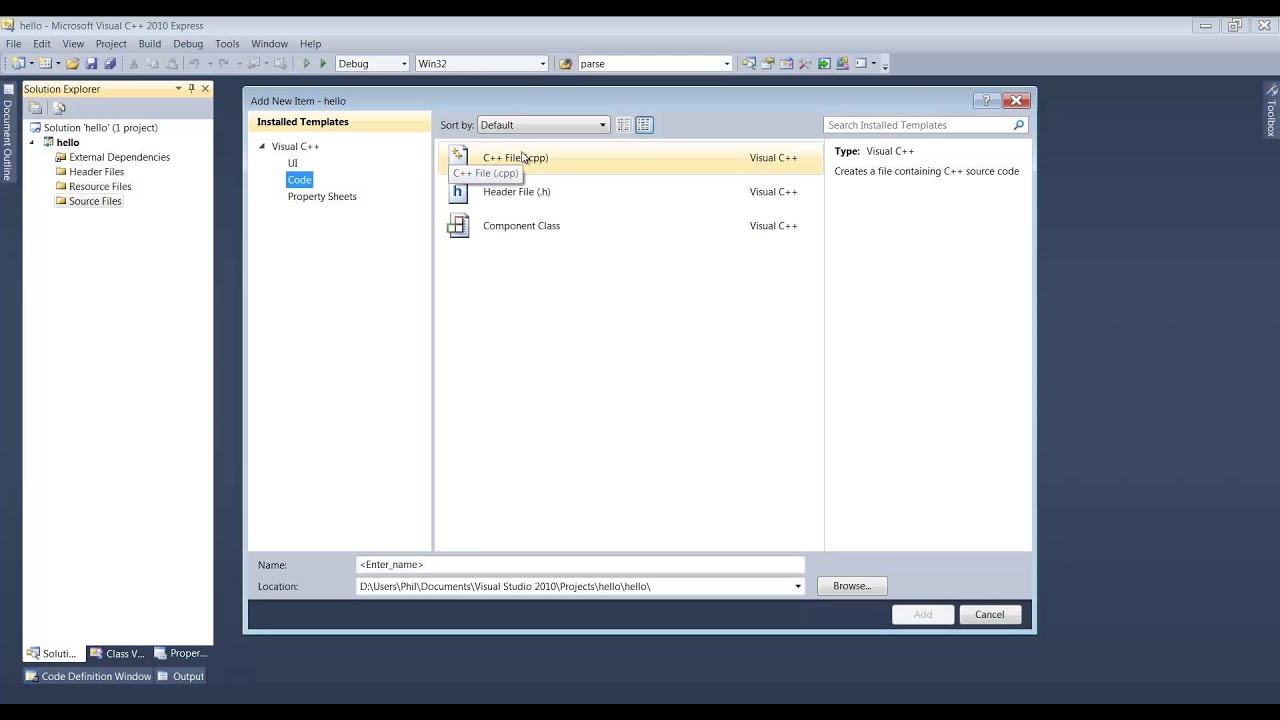Switch to Class View bottom tab

[x=117, y=654]
